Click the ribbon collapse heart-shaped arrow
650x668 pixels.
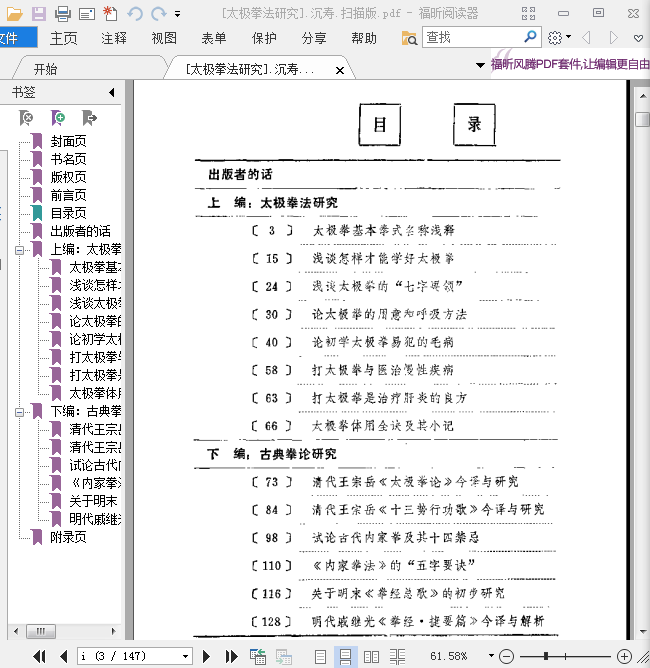tap(638, 38)
